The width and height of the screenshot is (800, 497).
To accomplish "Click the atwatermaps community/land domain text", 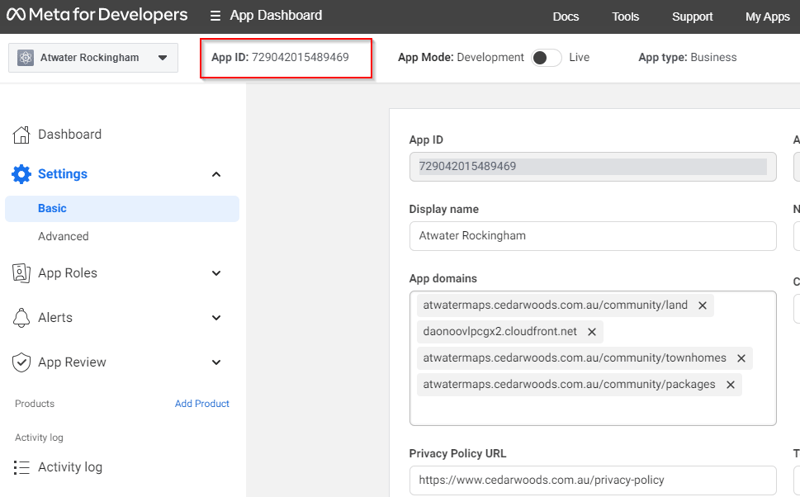I will tap(555, 305).
